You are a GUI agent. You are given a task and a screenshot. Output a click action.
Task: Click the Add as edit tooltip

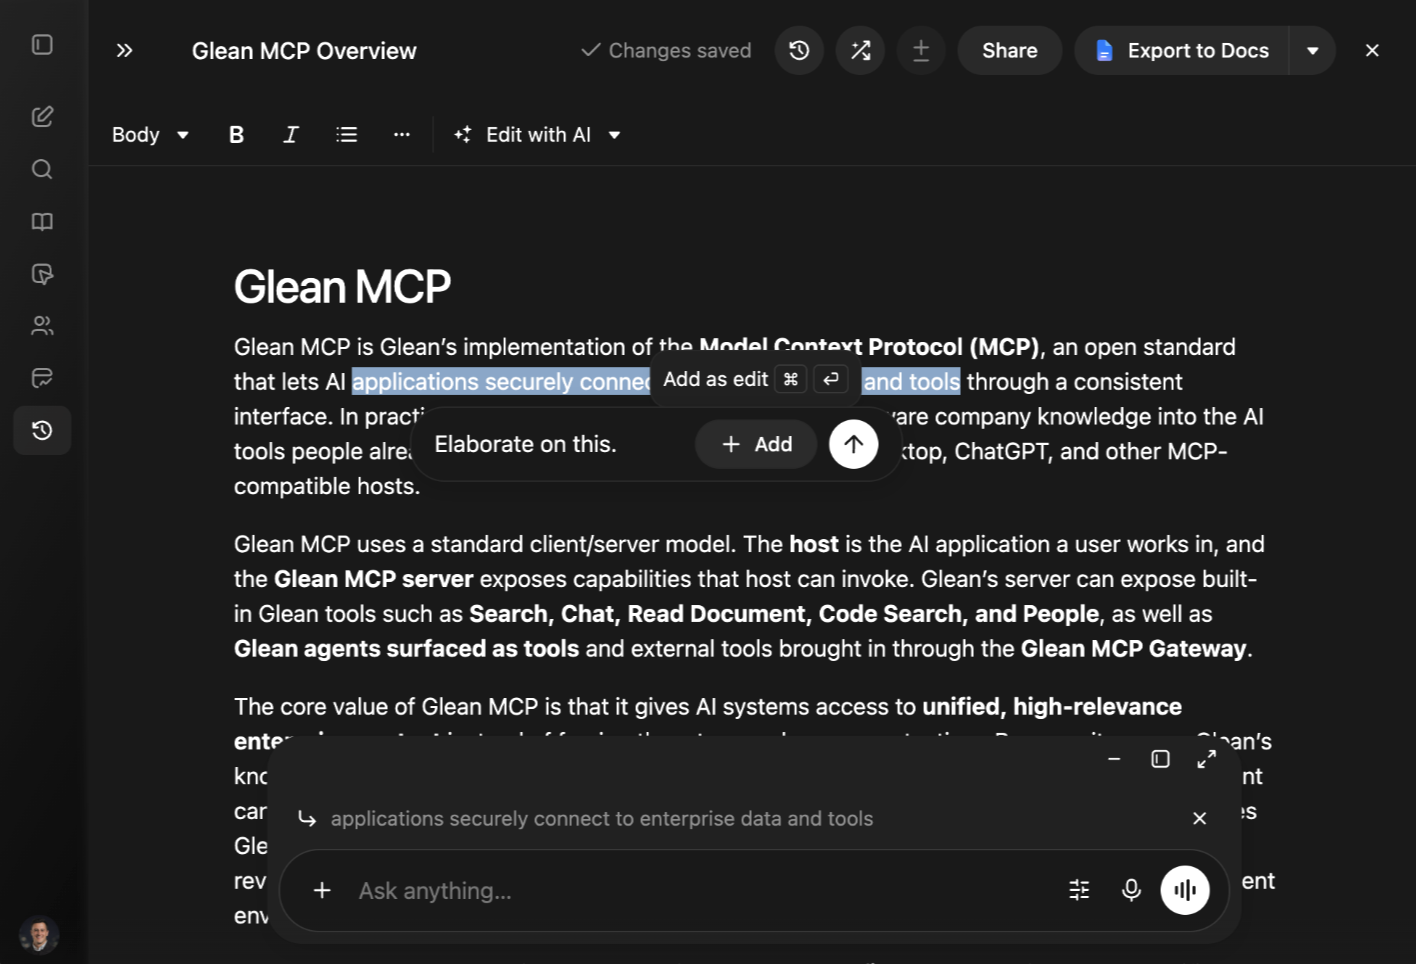(x=755, y=379)
